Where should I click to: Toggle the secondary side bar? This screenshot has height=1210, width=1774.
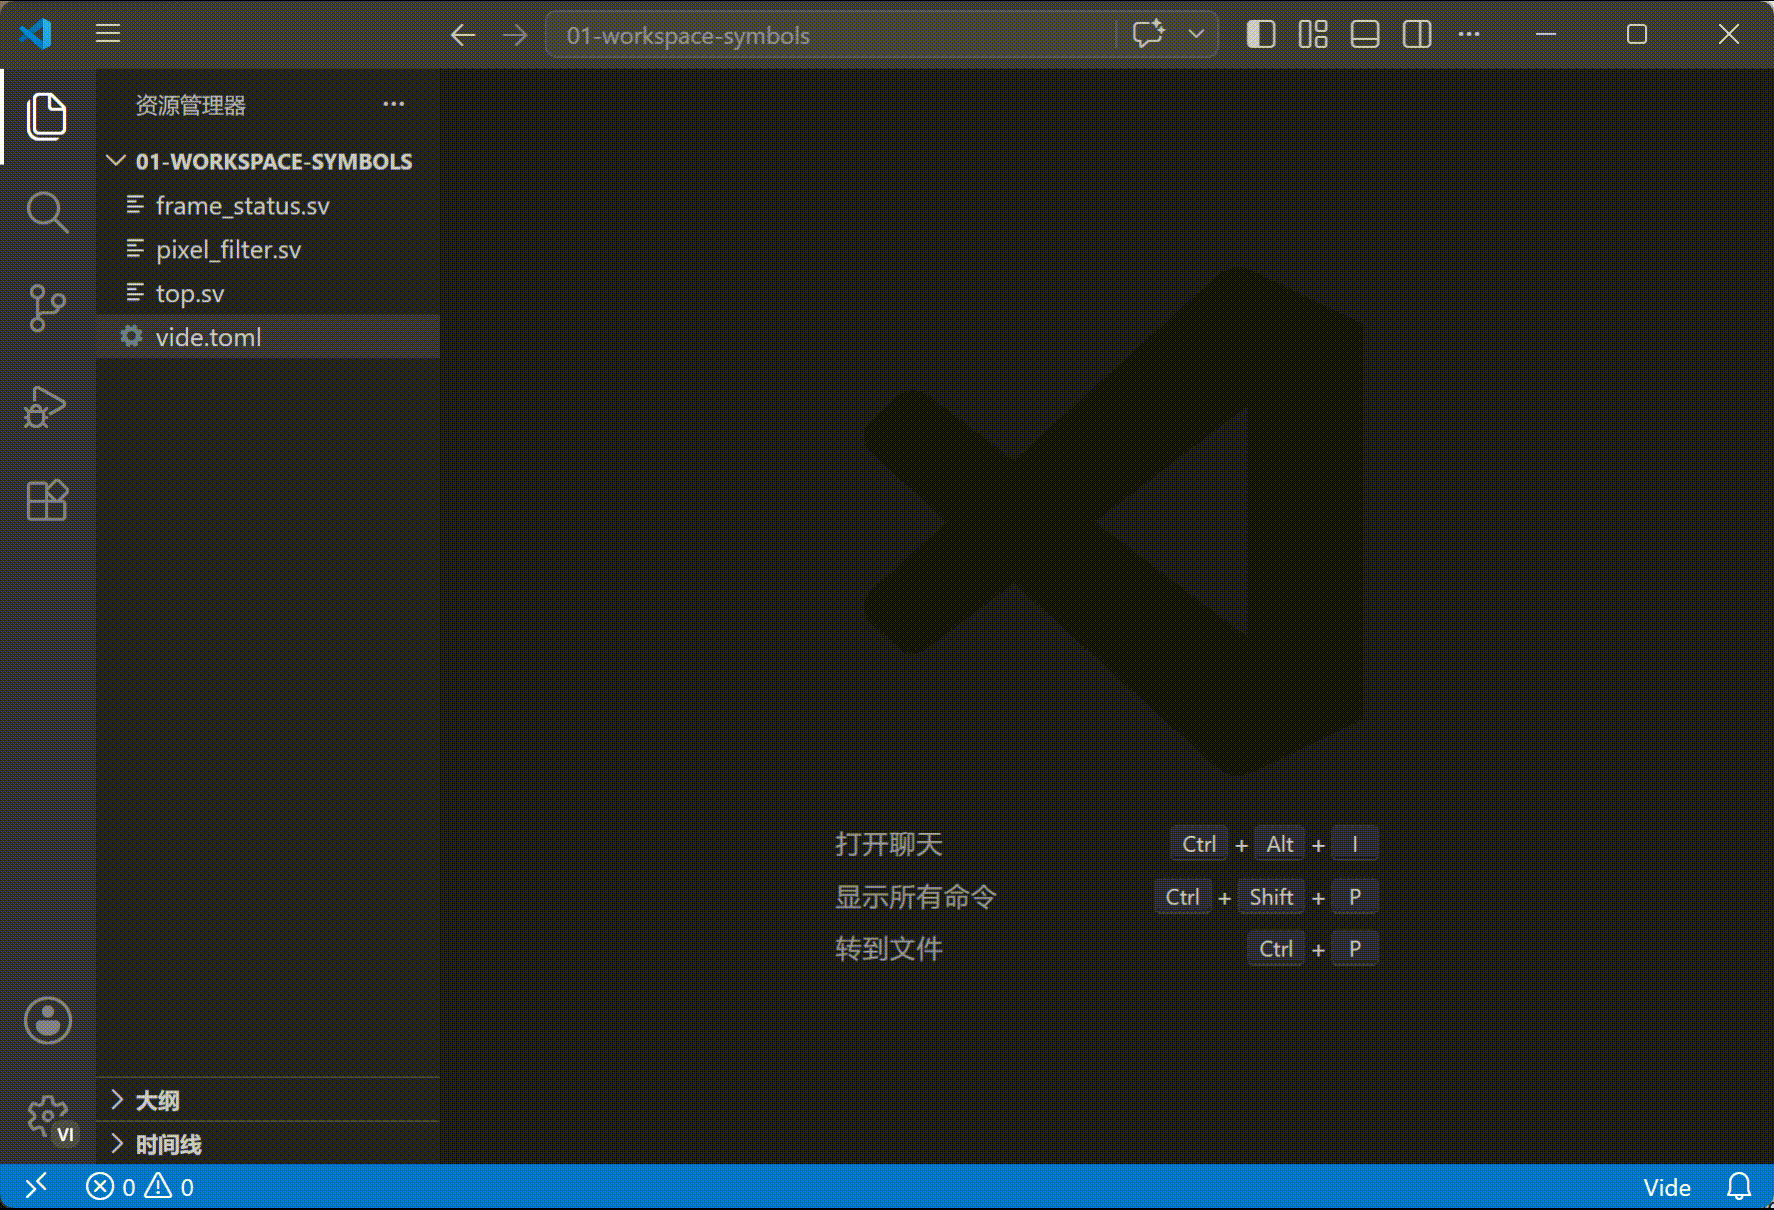pyautogui.click(x=1417, y=34)
